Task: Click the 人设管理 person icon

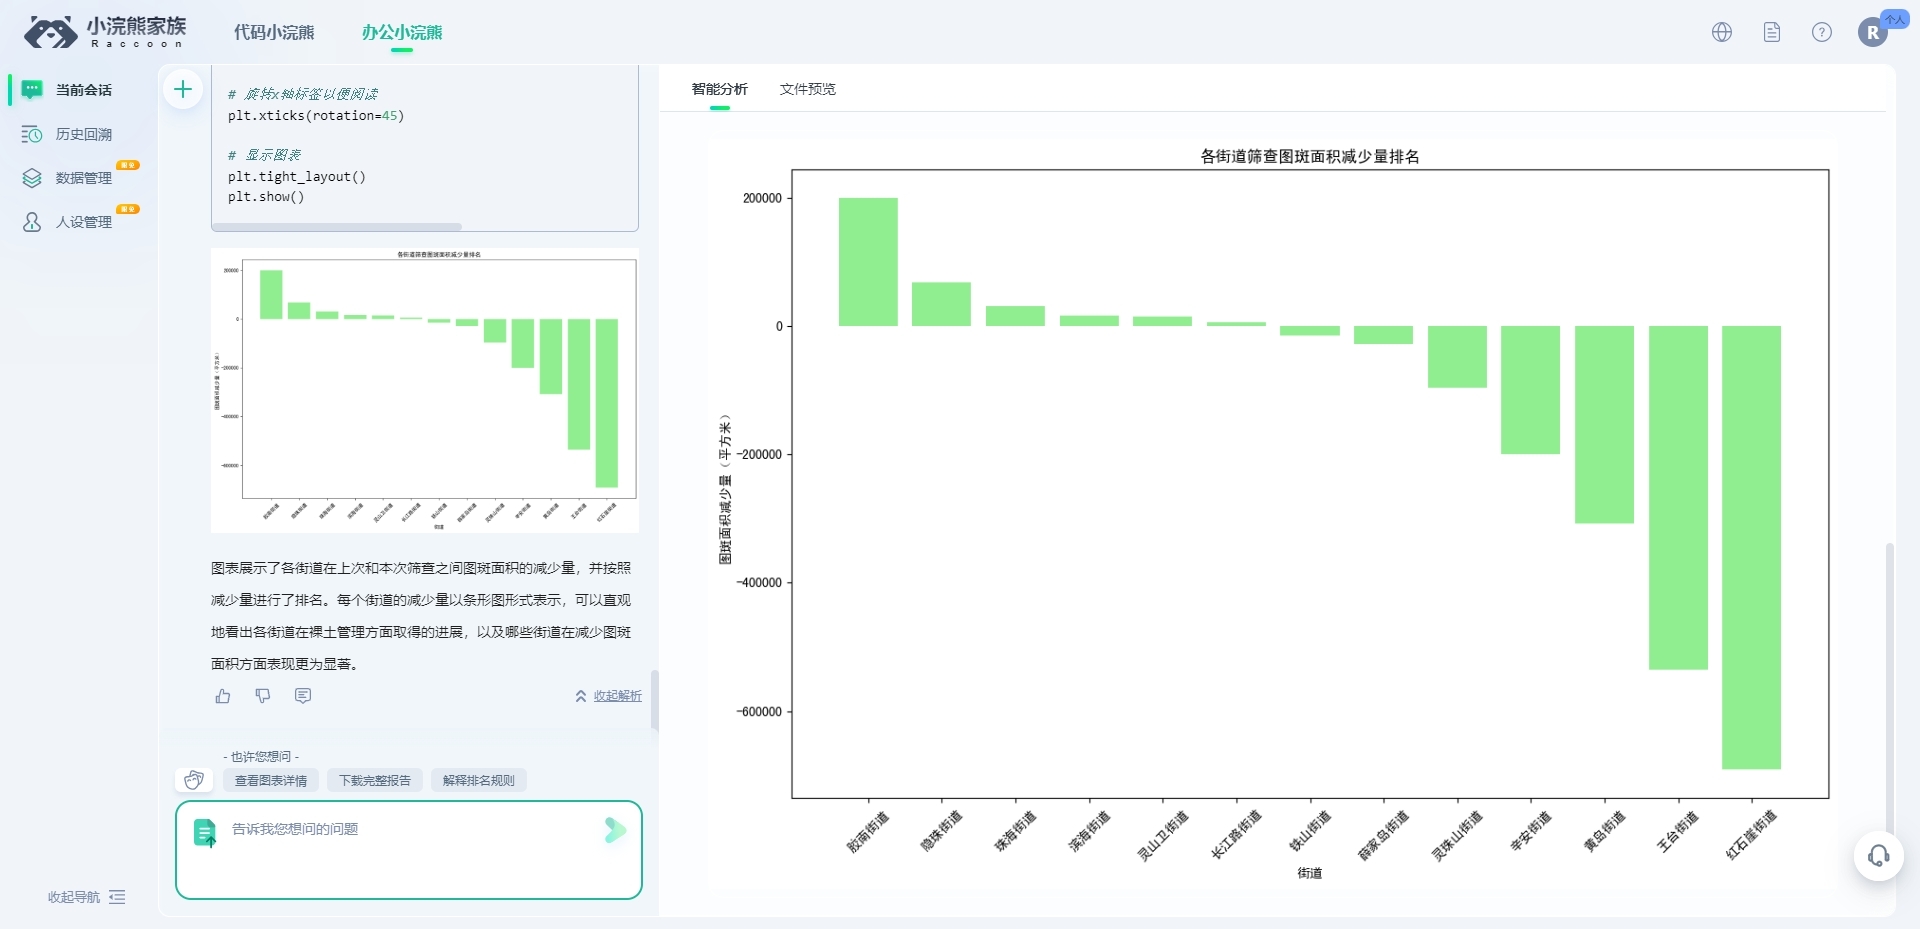Action: [32, 222]
